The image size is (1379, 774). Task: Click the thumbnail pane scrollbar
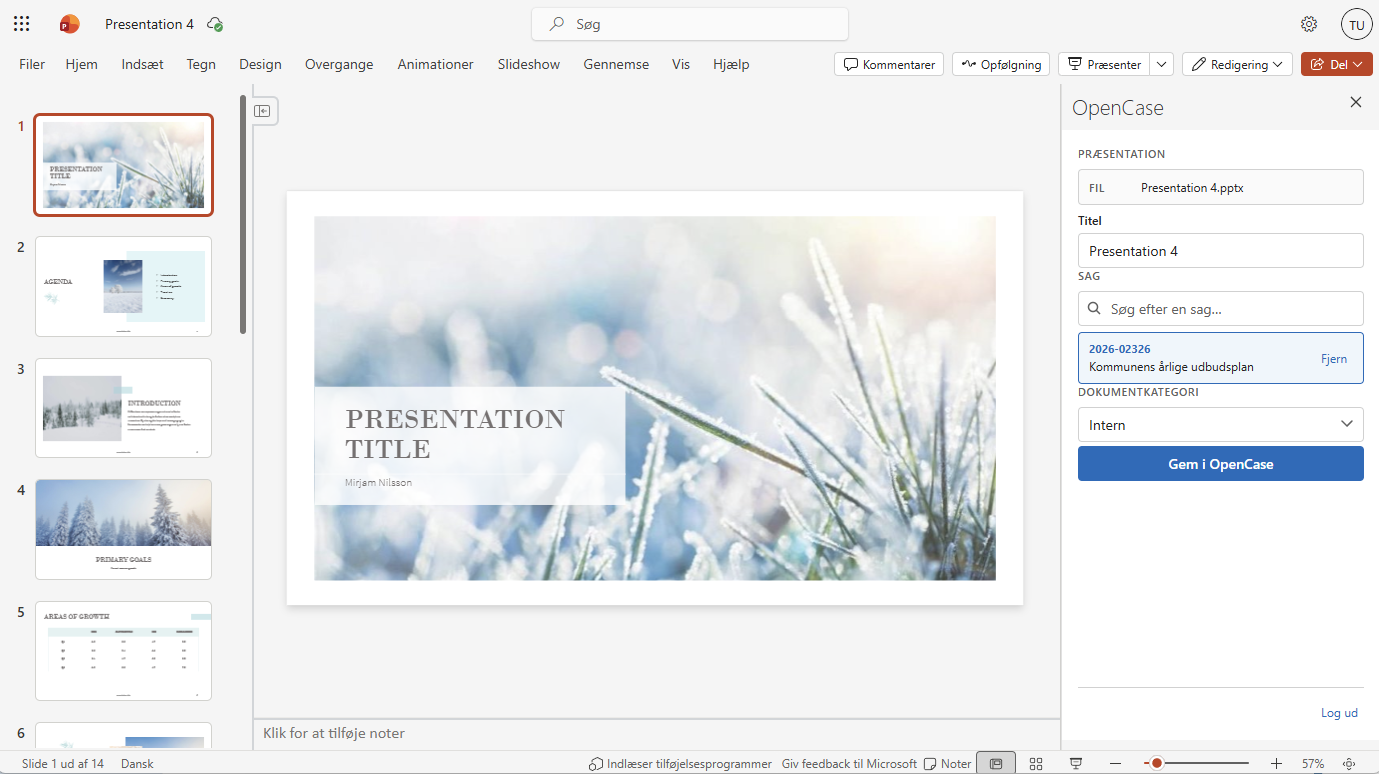point(243,215)
